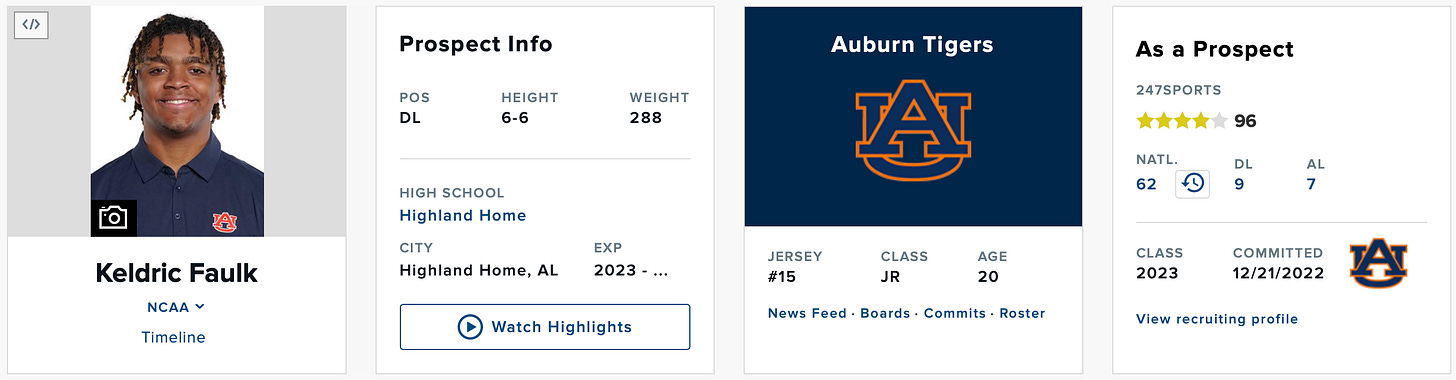This screenshot has width=1456, height=380.
Task: Open the News Feed link
Action: 807,313
